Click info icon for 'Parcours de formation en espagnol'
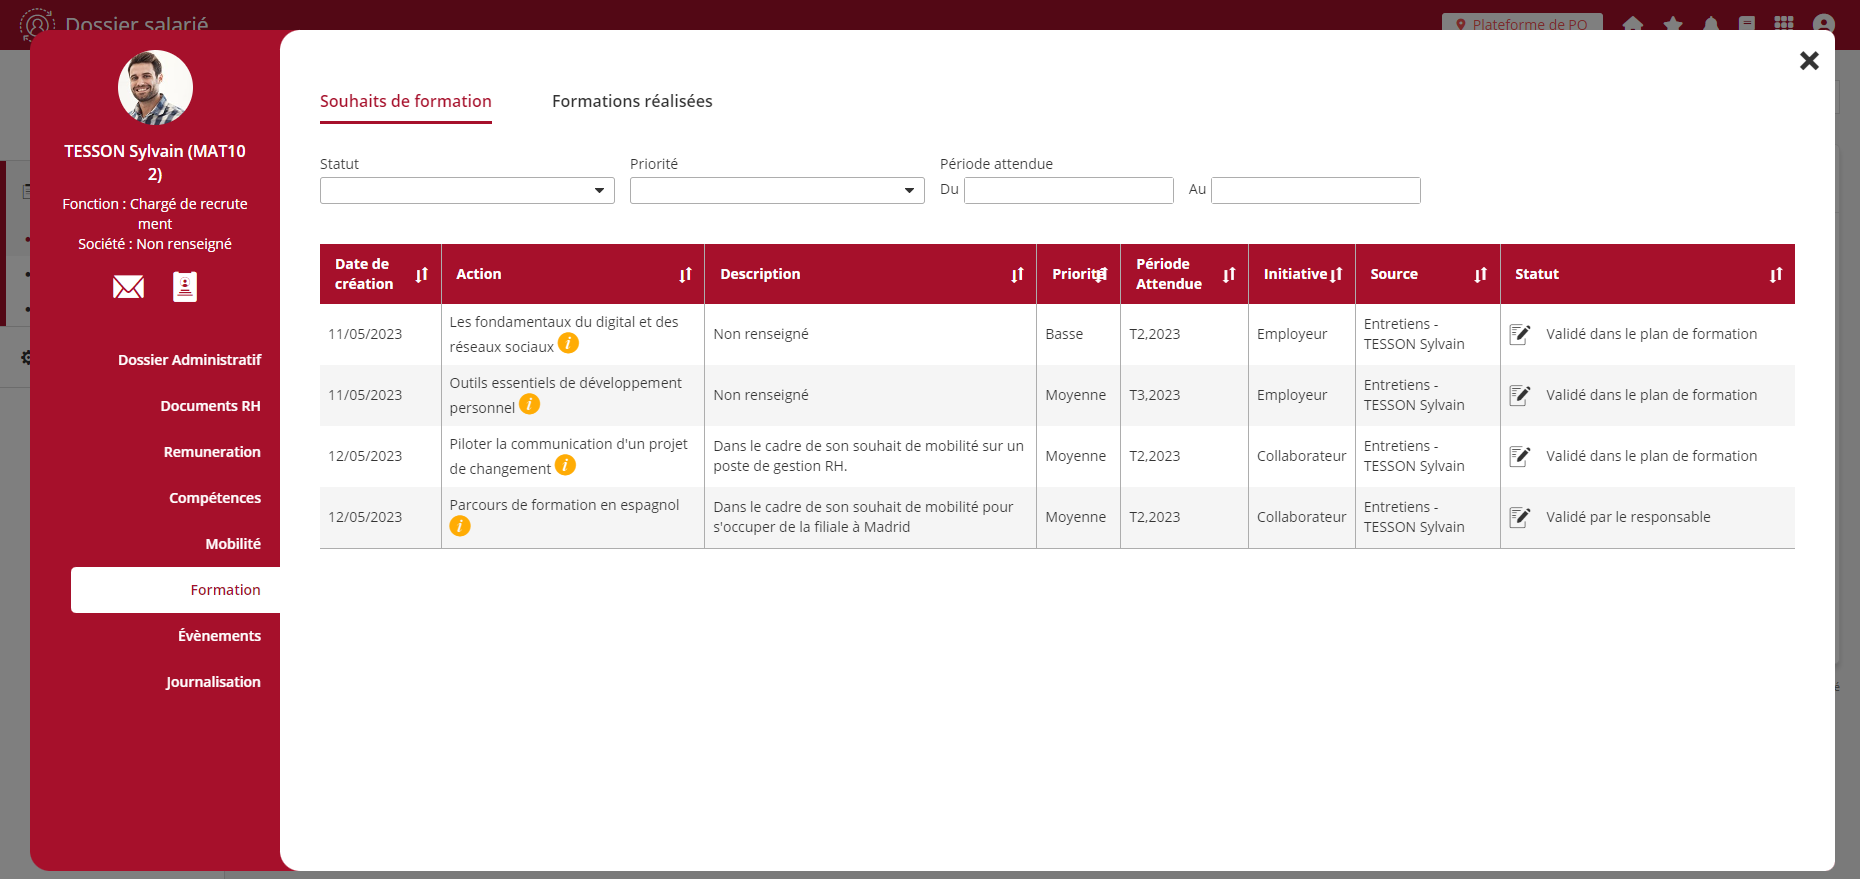This screenshot has width=1860, height=879. pyautogui.click(x=460, y=526)
